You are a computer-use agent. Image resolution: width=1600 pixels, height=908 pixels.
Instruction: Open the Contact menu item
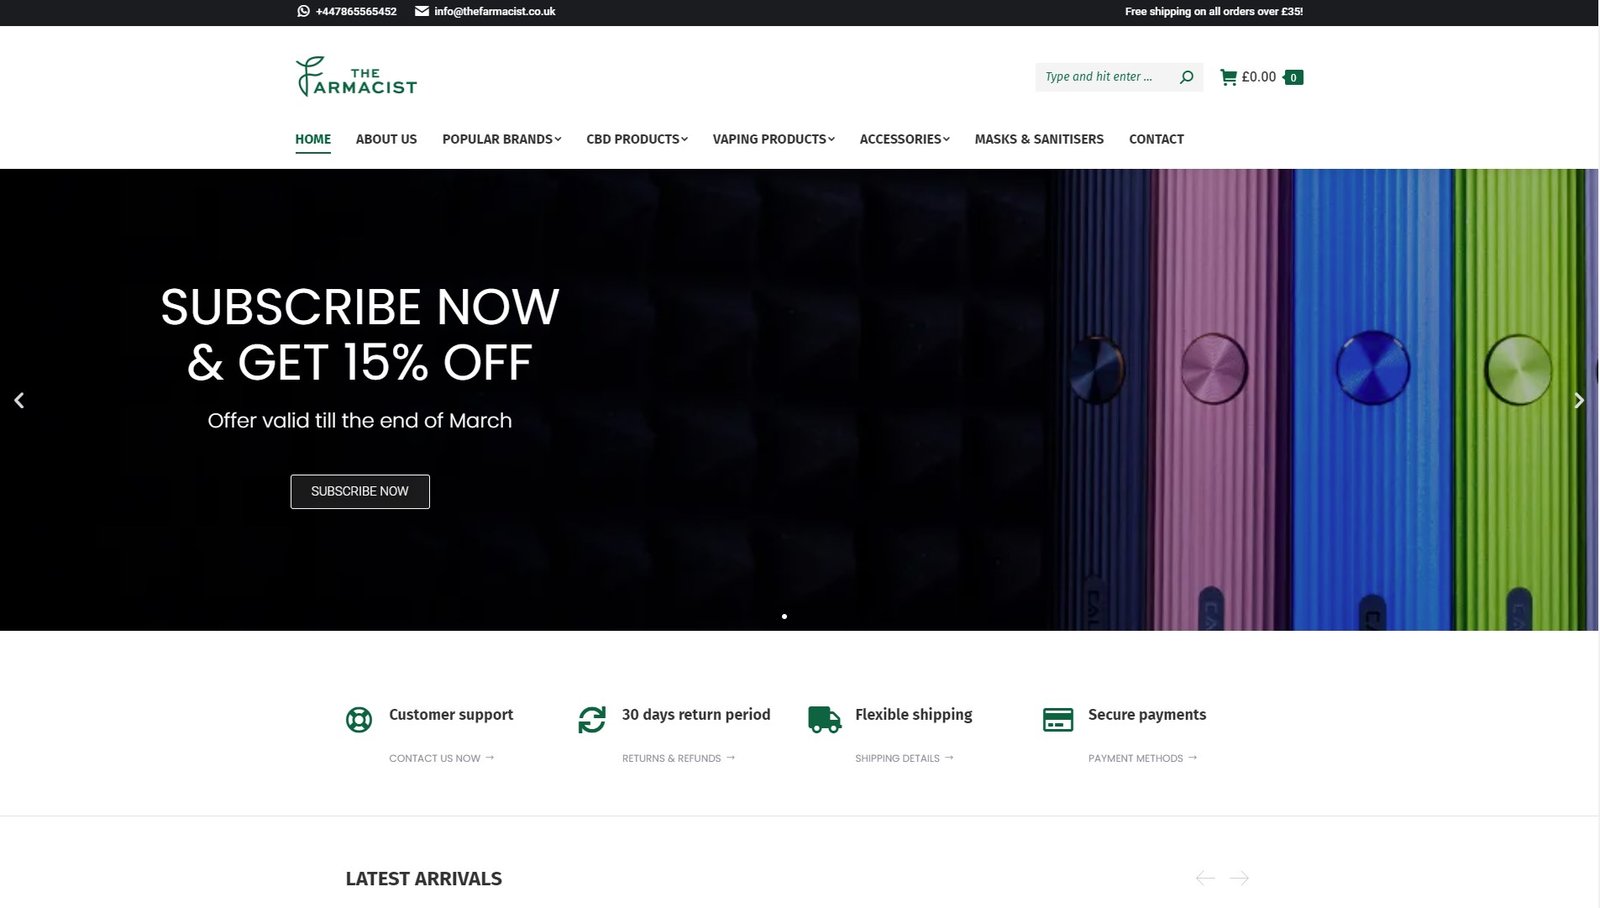point(1156,139)
